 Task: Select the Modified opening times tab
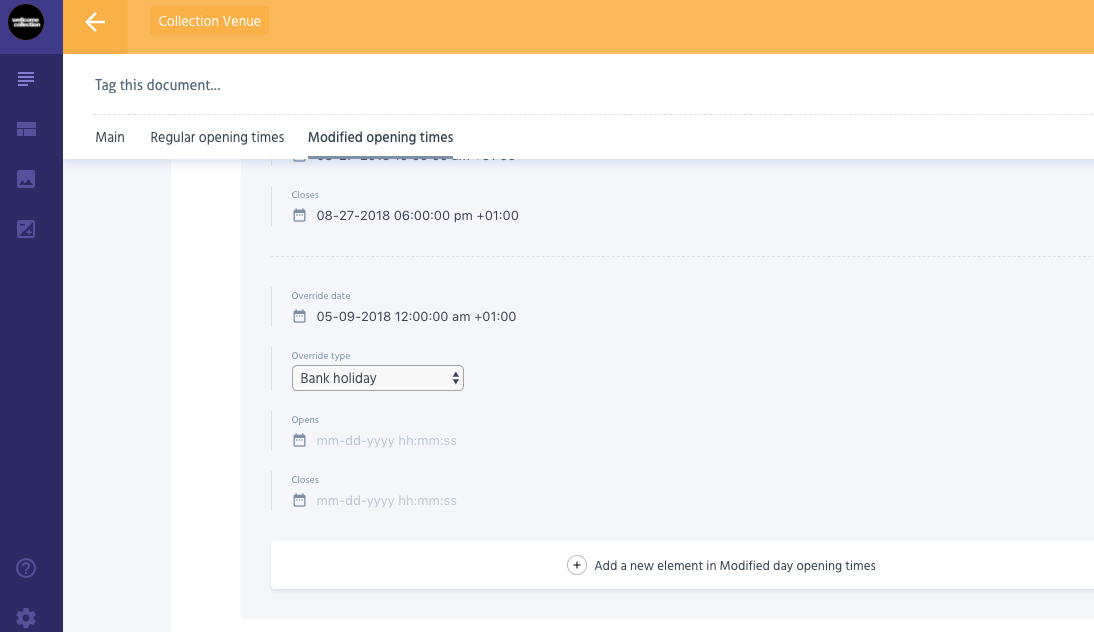click(x=380, y=137)
